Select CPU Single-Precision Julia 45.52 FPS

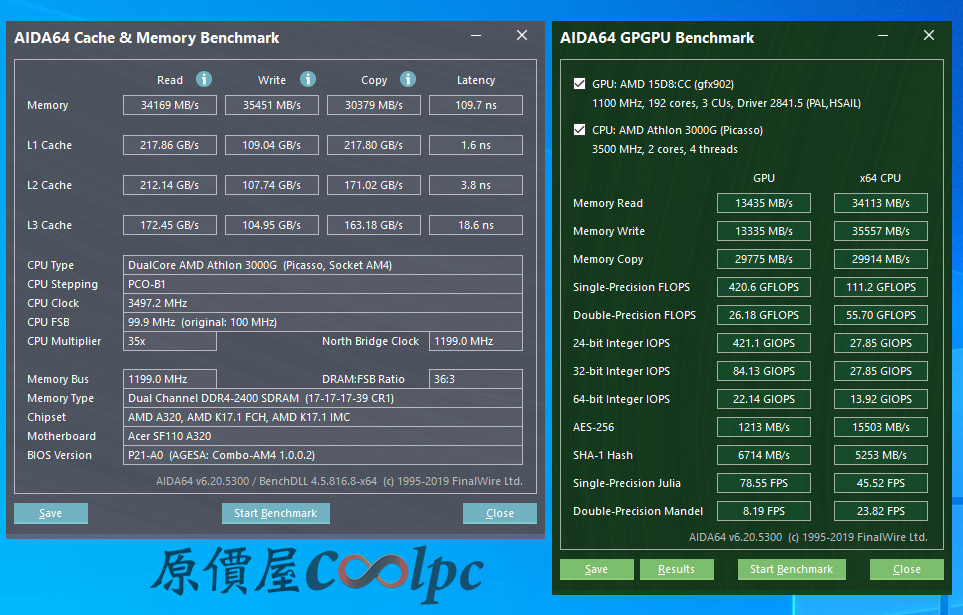pos(881,483)
